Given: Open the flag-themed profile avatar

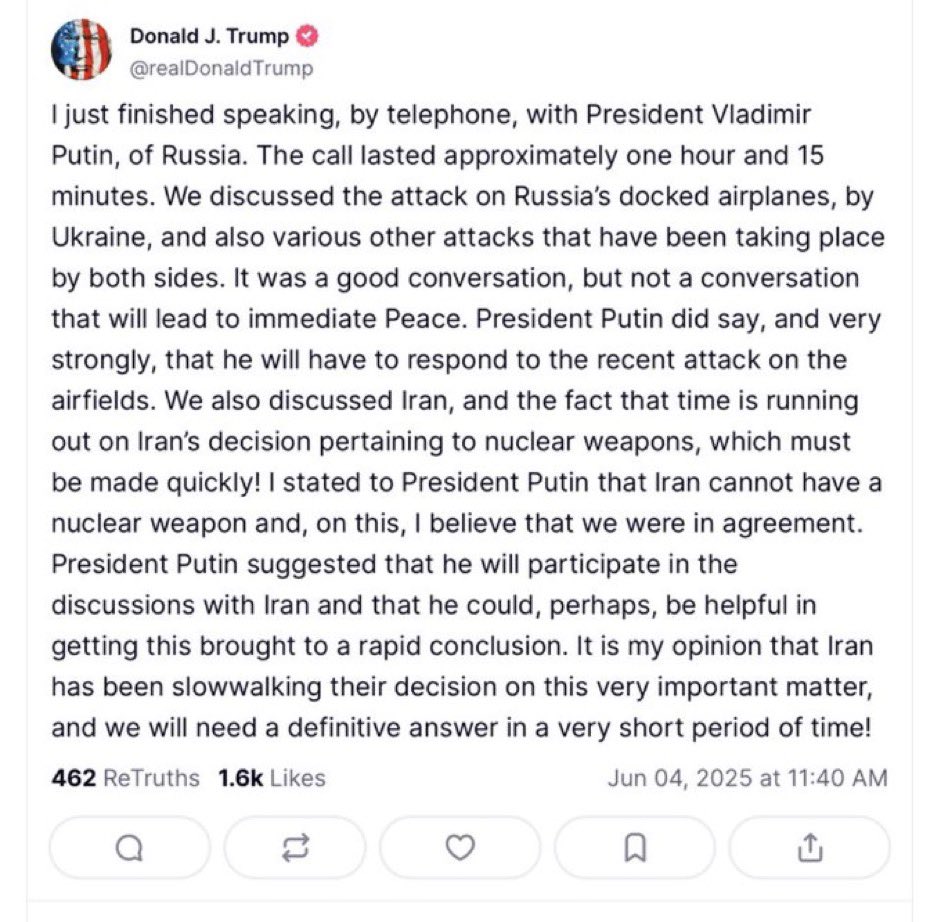Looking at the screenshot, I should click(x=81, y=50).
